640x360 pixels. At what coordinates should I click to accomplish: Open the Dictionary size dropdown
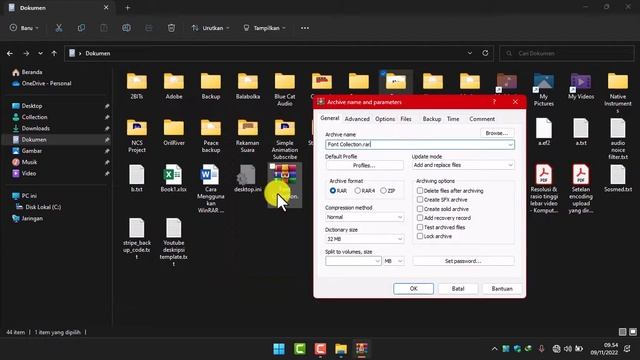364,239
